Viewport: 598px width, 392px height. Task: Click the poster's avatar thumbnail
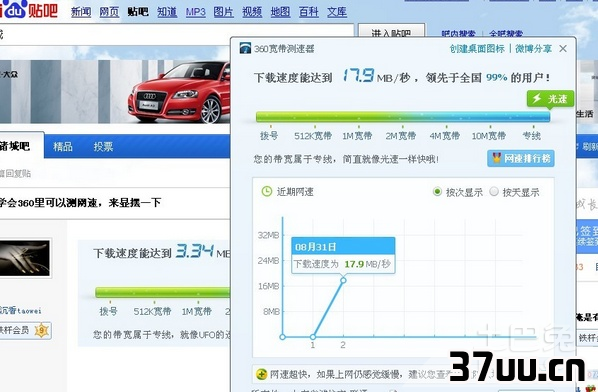coord(24,258)
